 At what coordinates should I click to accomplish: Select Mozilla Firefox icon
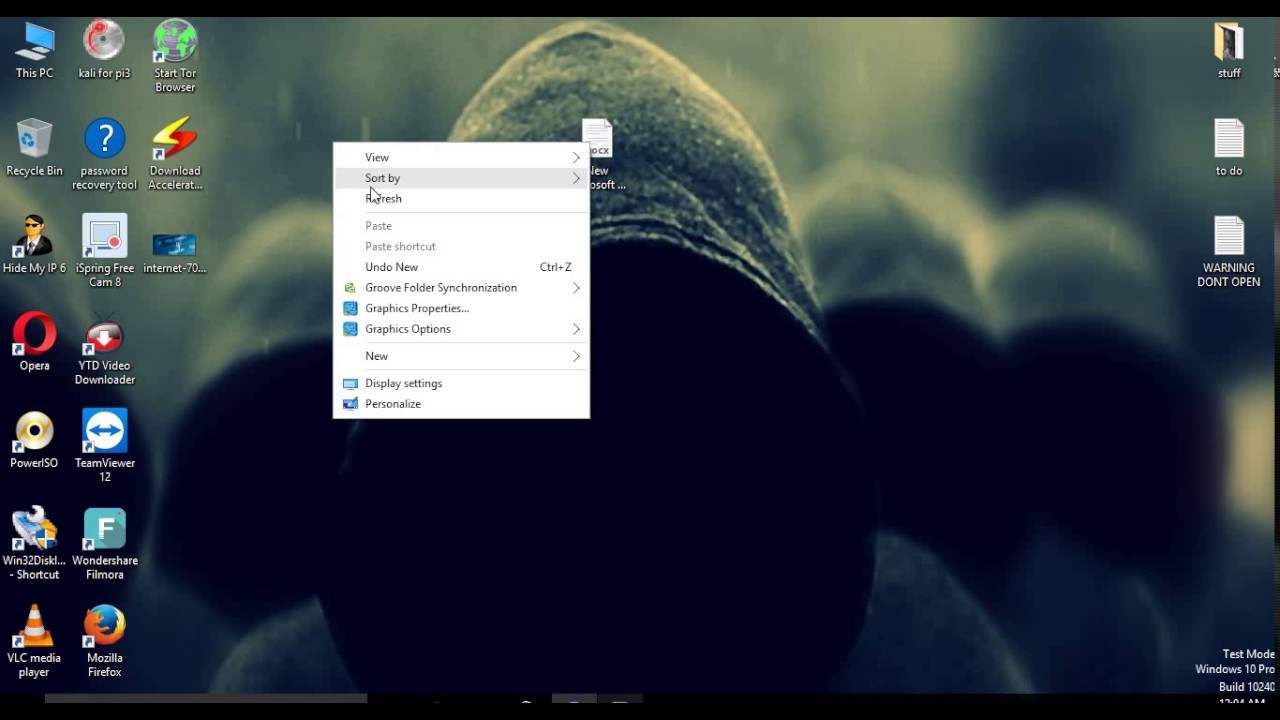pos(104,642)
